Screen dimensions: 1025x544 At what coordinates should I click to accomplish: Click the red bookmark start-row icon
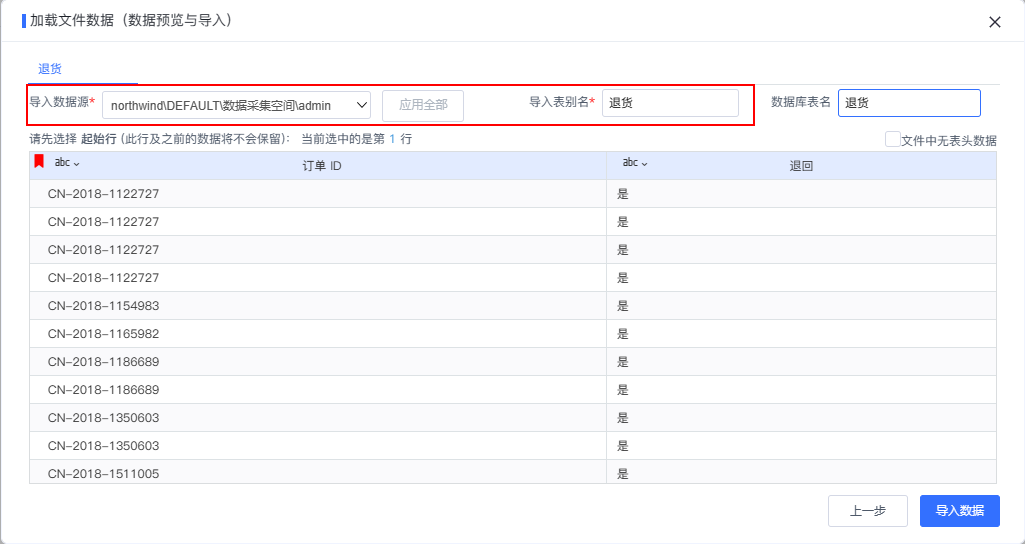(x=39, y=161)
